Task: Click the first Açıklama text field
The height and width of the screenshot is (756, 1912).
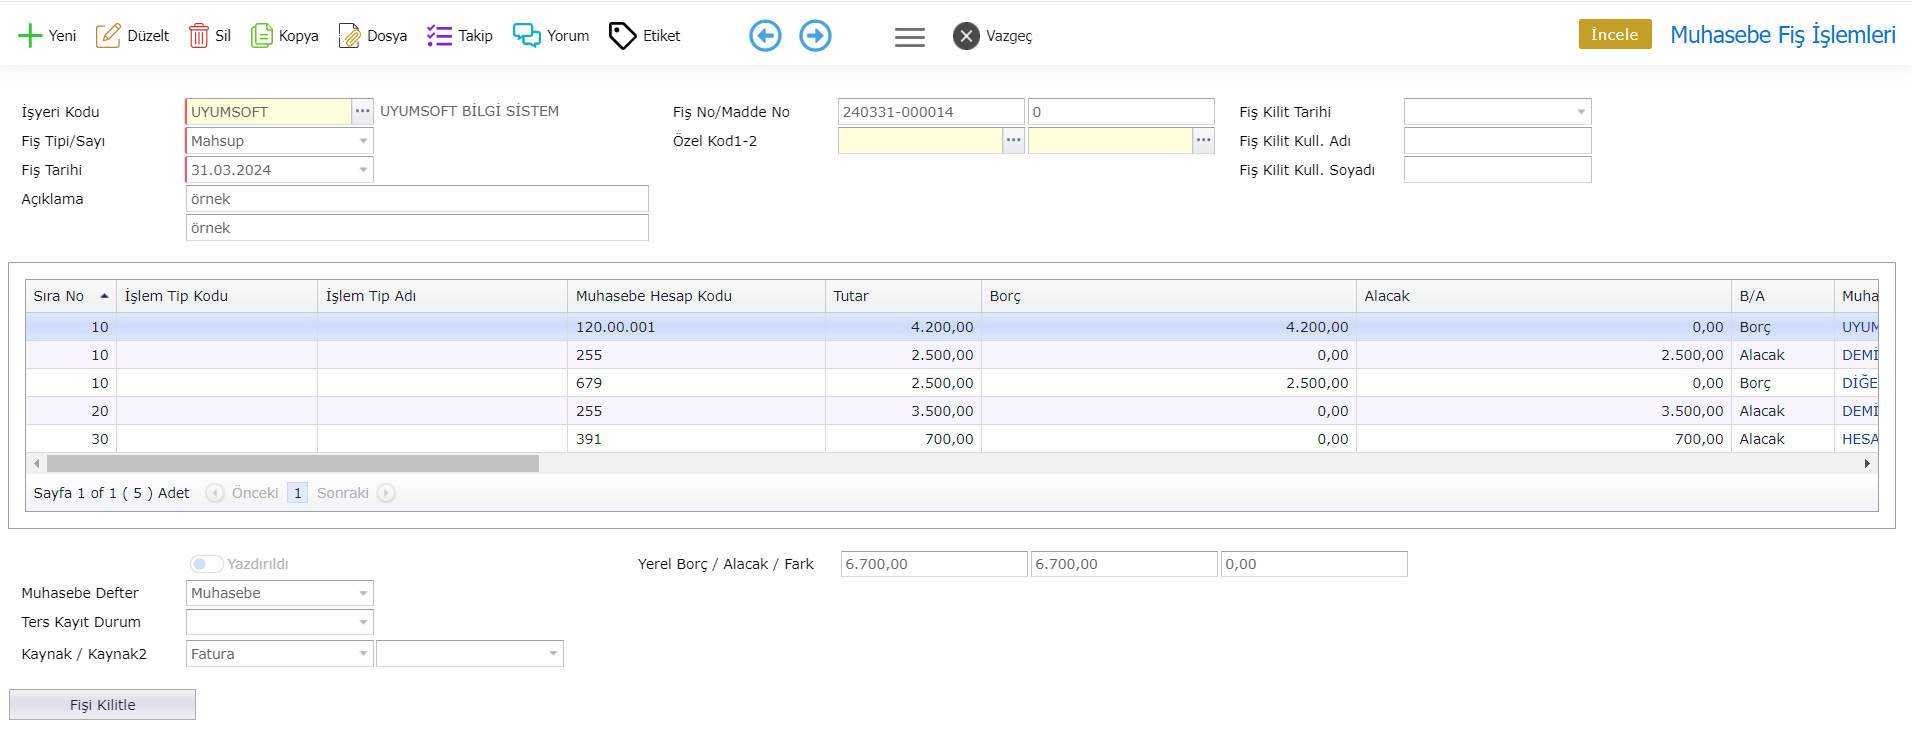Action: point(417,199)
